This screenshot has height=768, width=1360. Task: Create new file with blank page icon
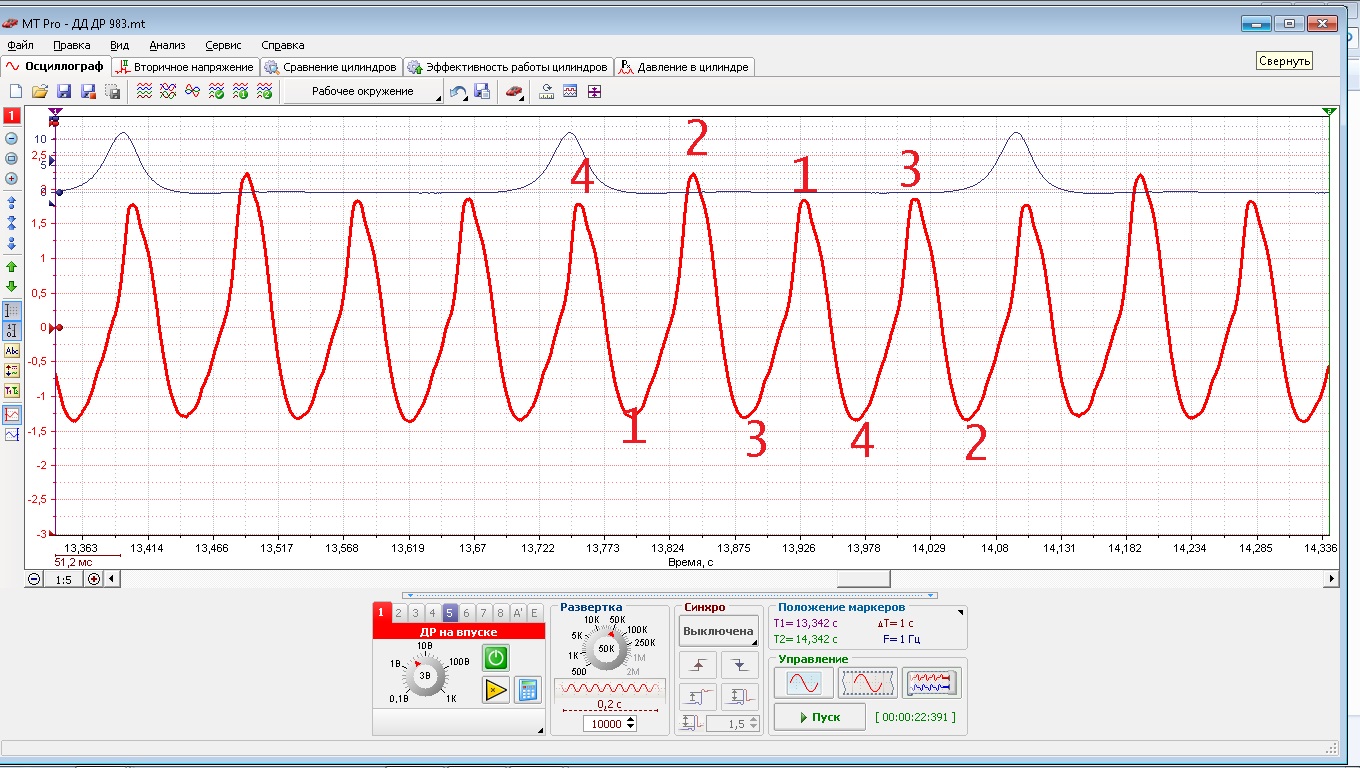[x=16, y=92]
